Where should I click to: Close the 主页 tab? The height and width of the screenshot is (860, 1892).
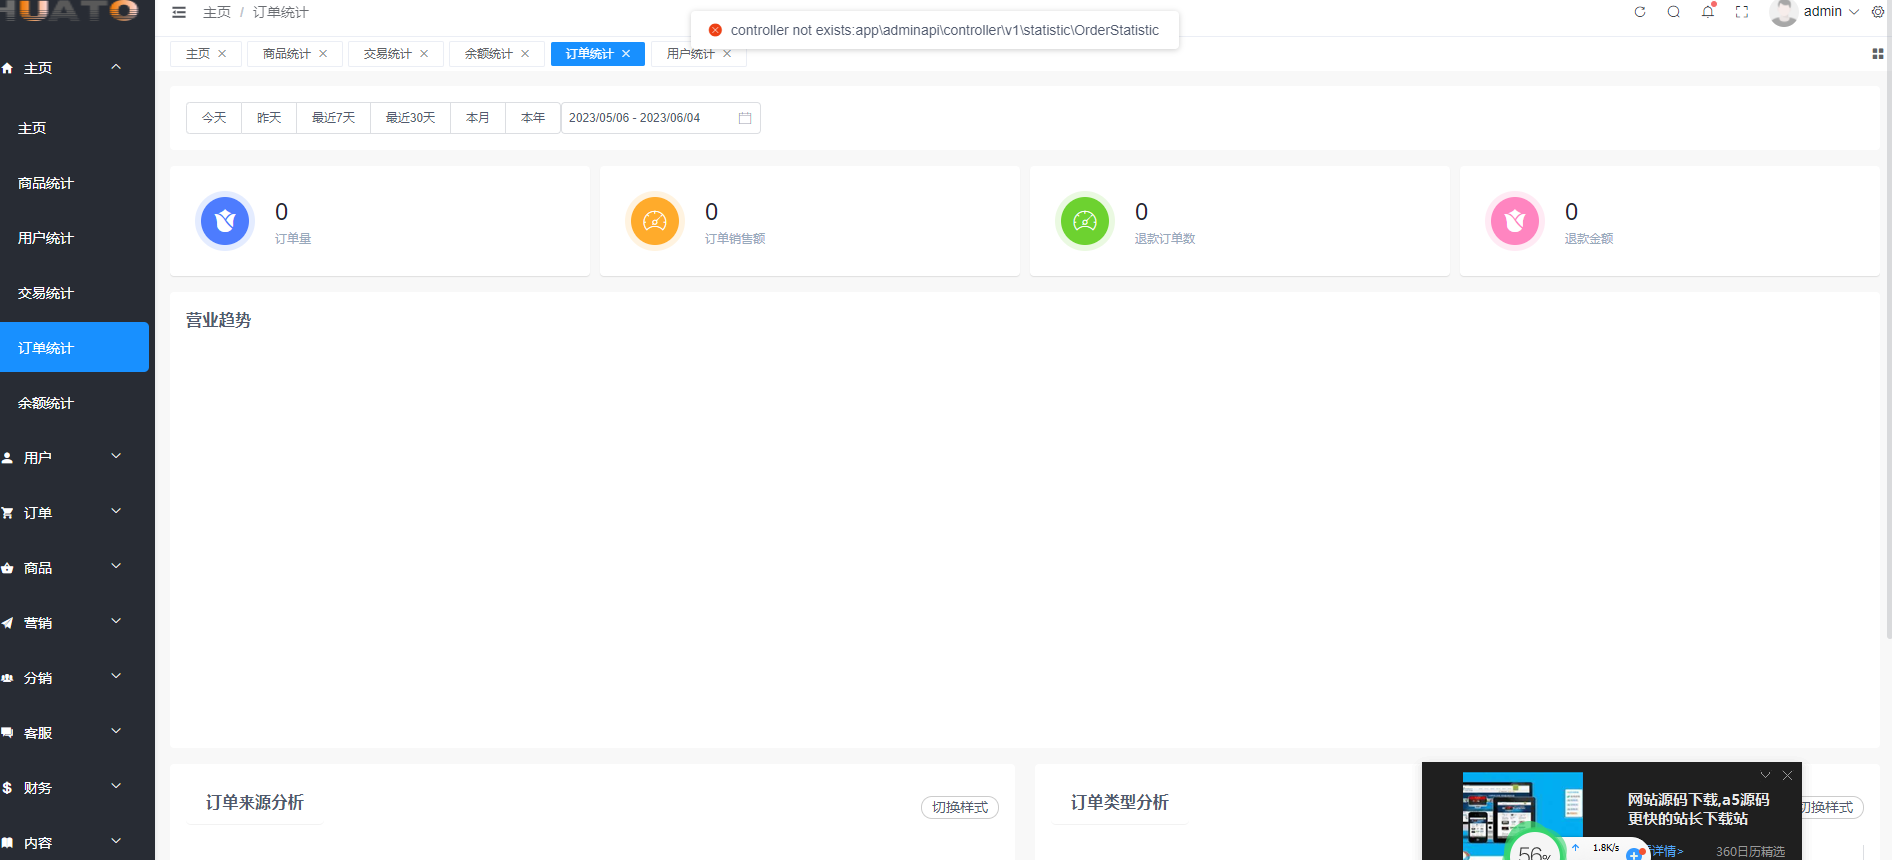click(x=222, y=54)
